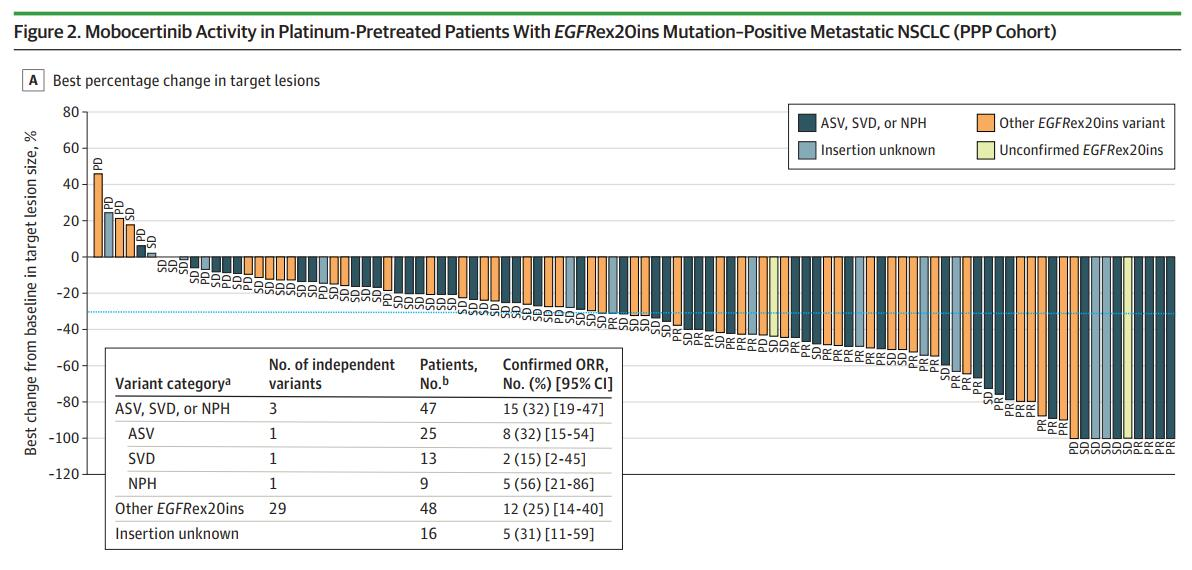The height and width of the screenshot is (570, 1192).
Task: Click the orange Other EGFRex20ins variant legend swatch
Action: coord(985,123)
